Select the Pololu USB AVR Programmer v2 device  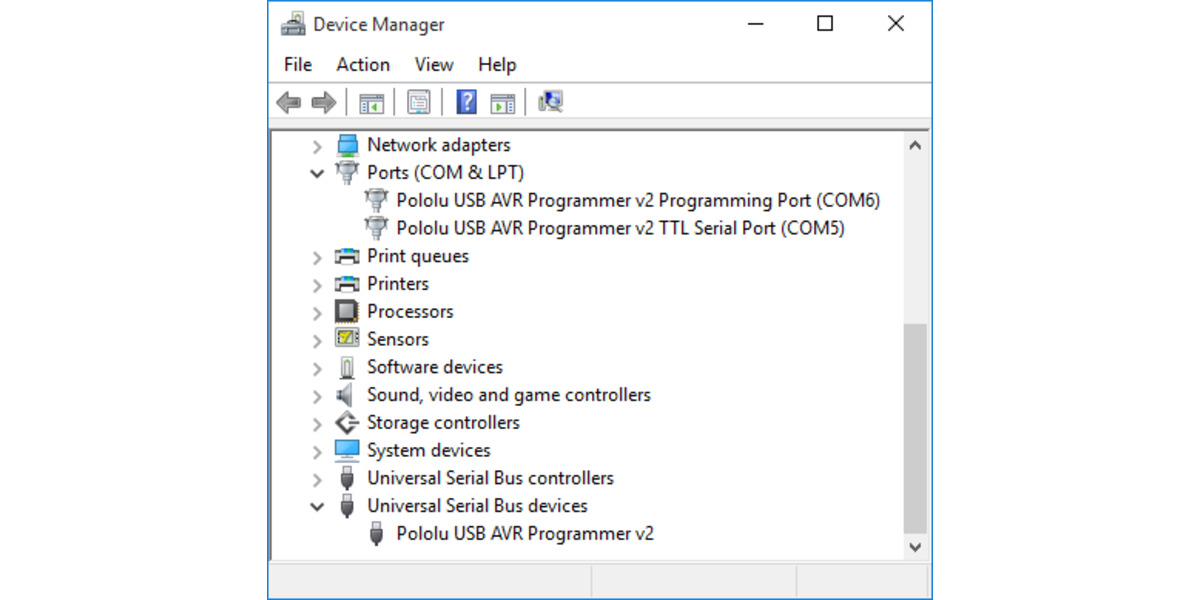click(525, 533)
